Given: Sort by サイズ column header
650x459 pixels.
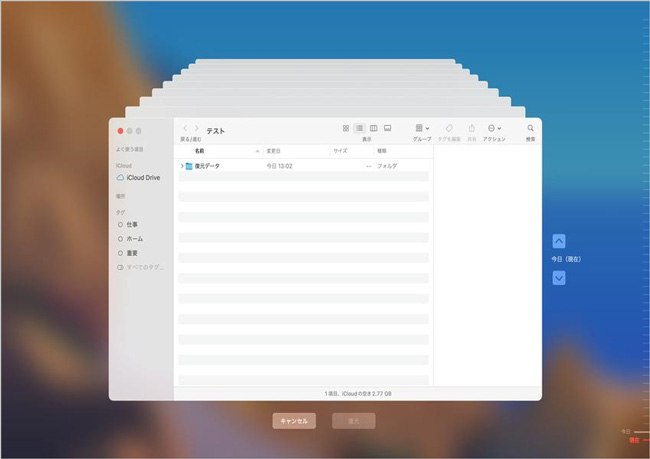Looking at the screenshot, I should (340, 151).
